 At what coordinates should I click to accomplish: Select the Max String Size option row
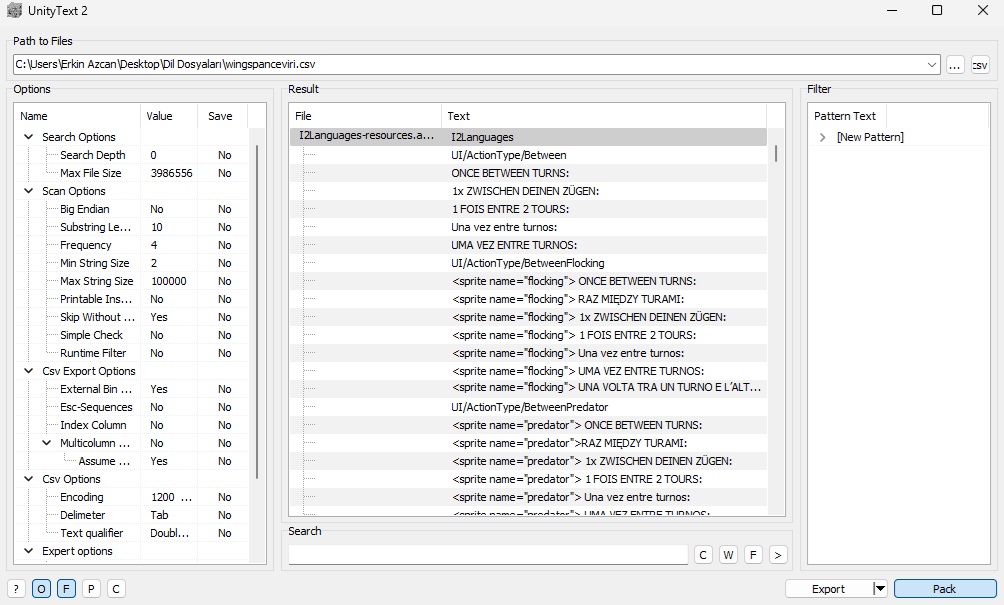pyautogui.click(x=131, y=280)
